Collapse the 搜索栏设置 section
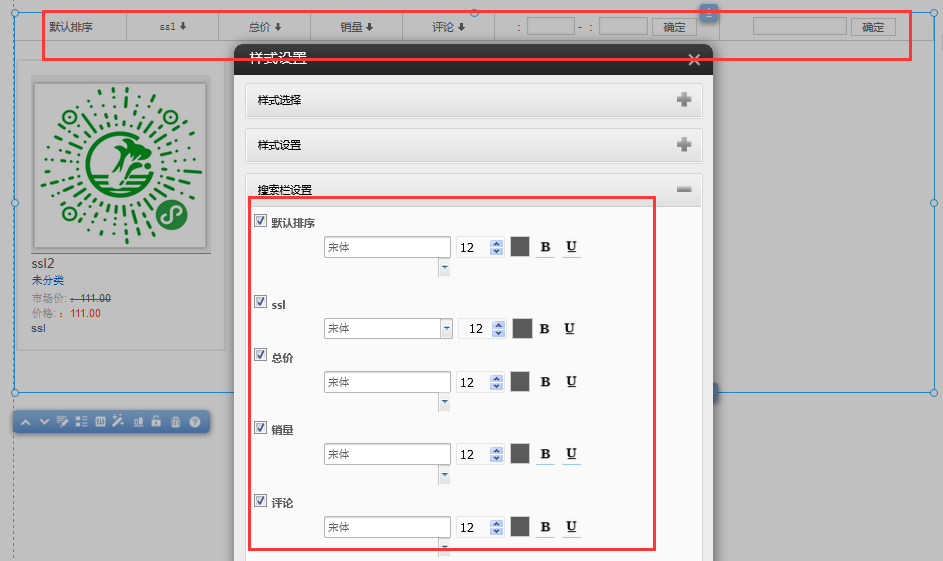Viewport: 943px width, 561px height. pos(684,189)
